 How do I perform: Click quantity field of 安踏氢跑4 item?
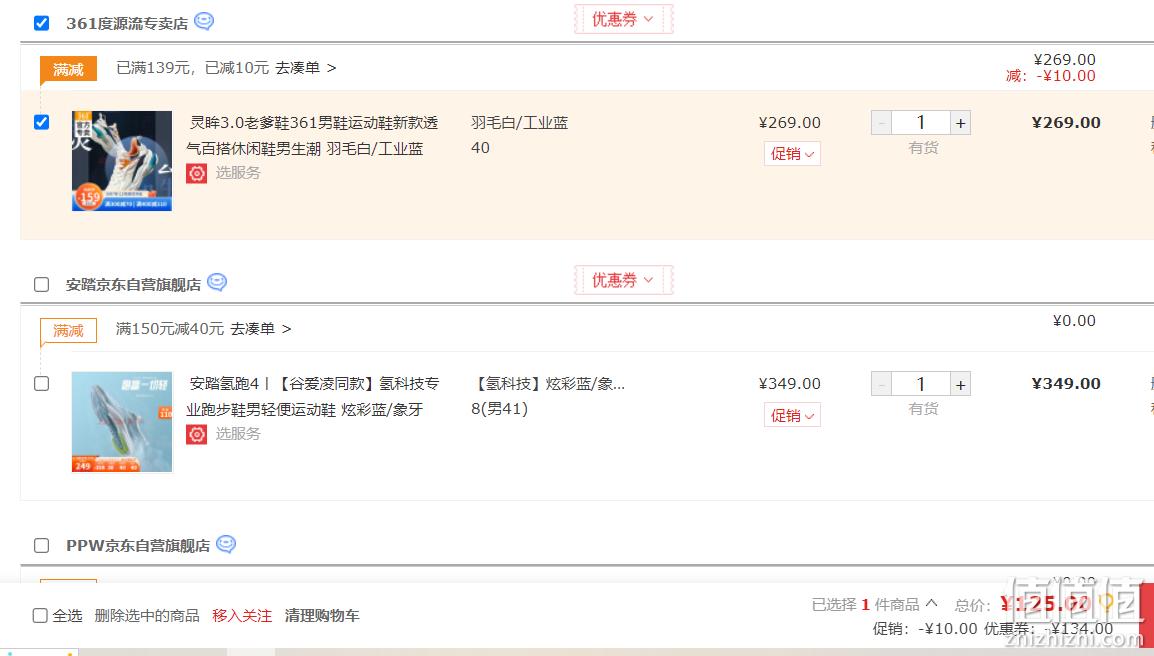[921, 384]
